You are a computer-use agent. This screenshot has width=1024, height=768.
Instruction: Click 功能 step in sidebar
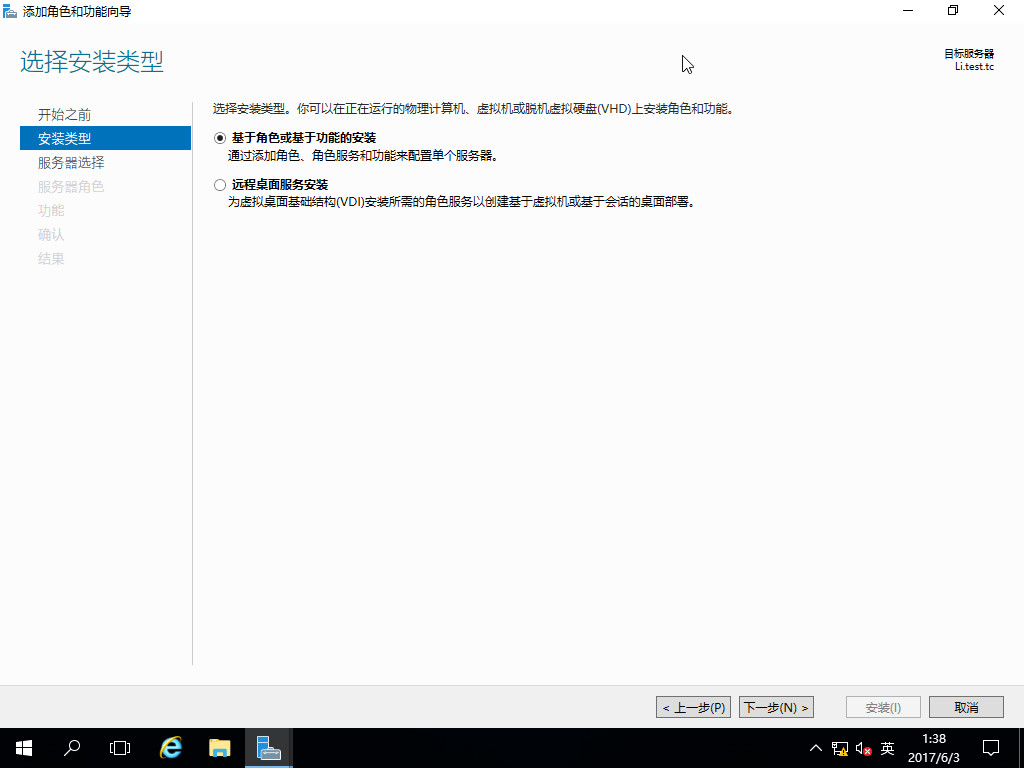(51, 211)
